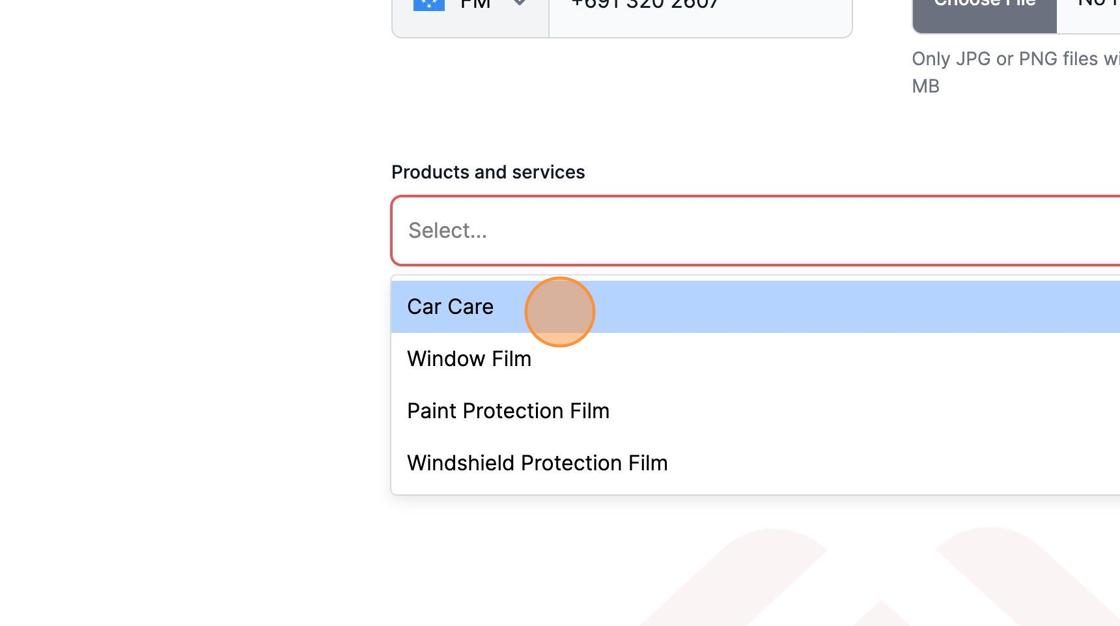
Task: Click the red border of the select field
Action: pos(756,197)
